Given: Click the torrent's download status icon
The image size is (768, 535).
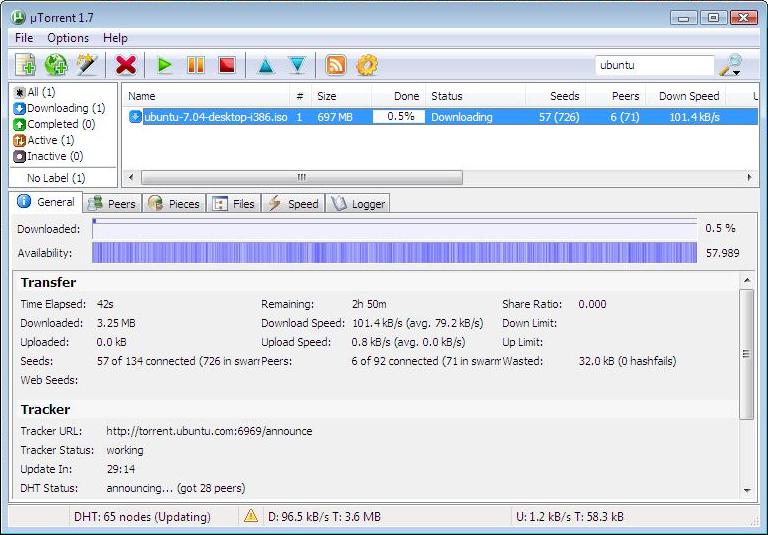Looking at the screenshot, I should click(x=135, y=117).
